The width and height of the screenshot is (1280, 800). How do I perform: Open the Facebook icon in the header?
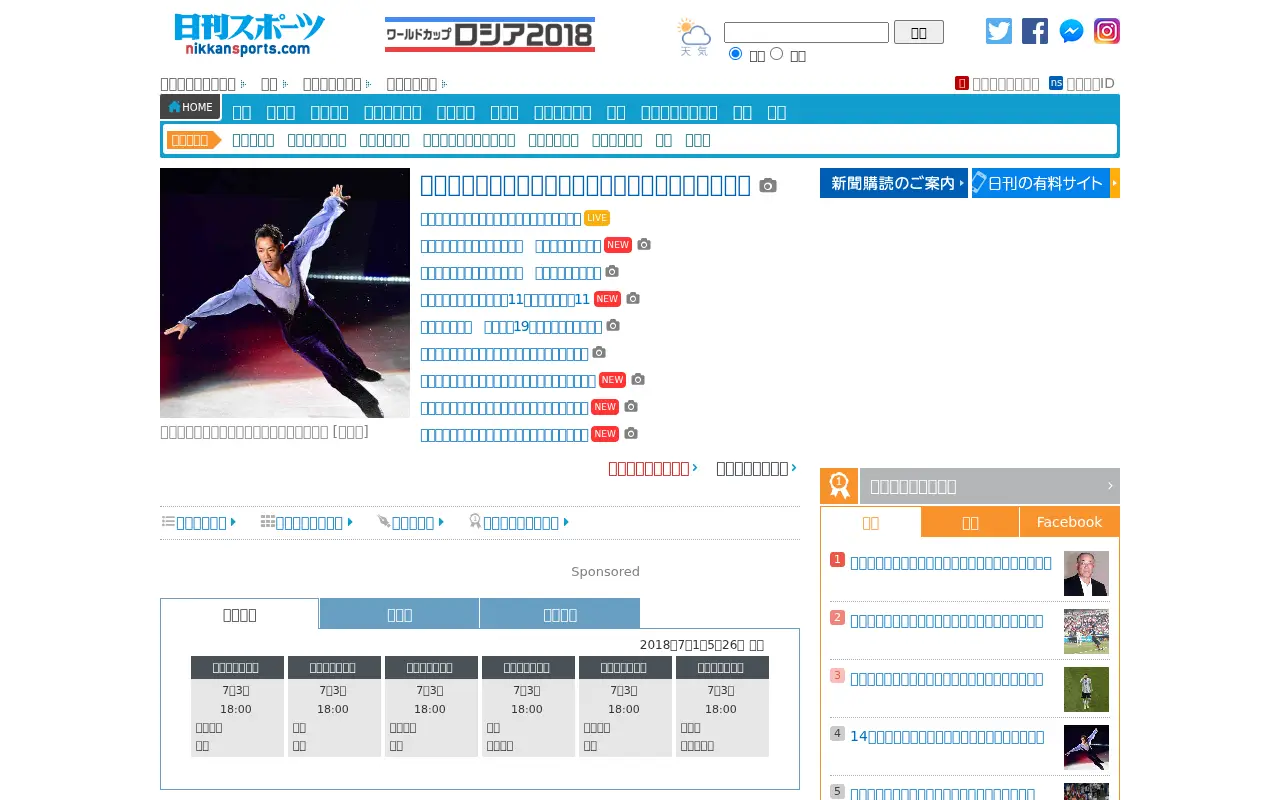(1035, 31)
